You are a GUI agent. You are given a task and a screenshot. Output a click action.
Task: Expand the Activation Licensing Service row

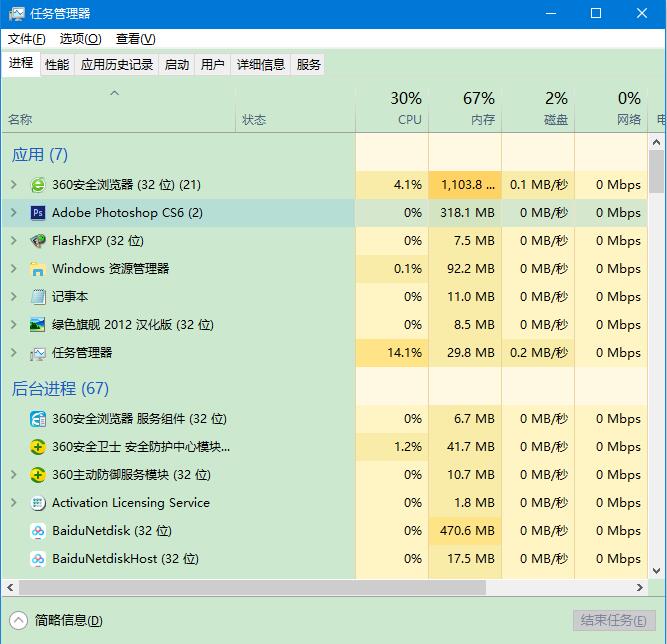(x=14, y=503)
